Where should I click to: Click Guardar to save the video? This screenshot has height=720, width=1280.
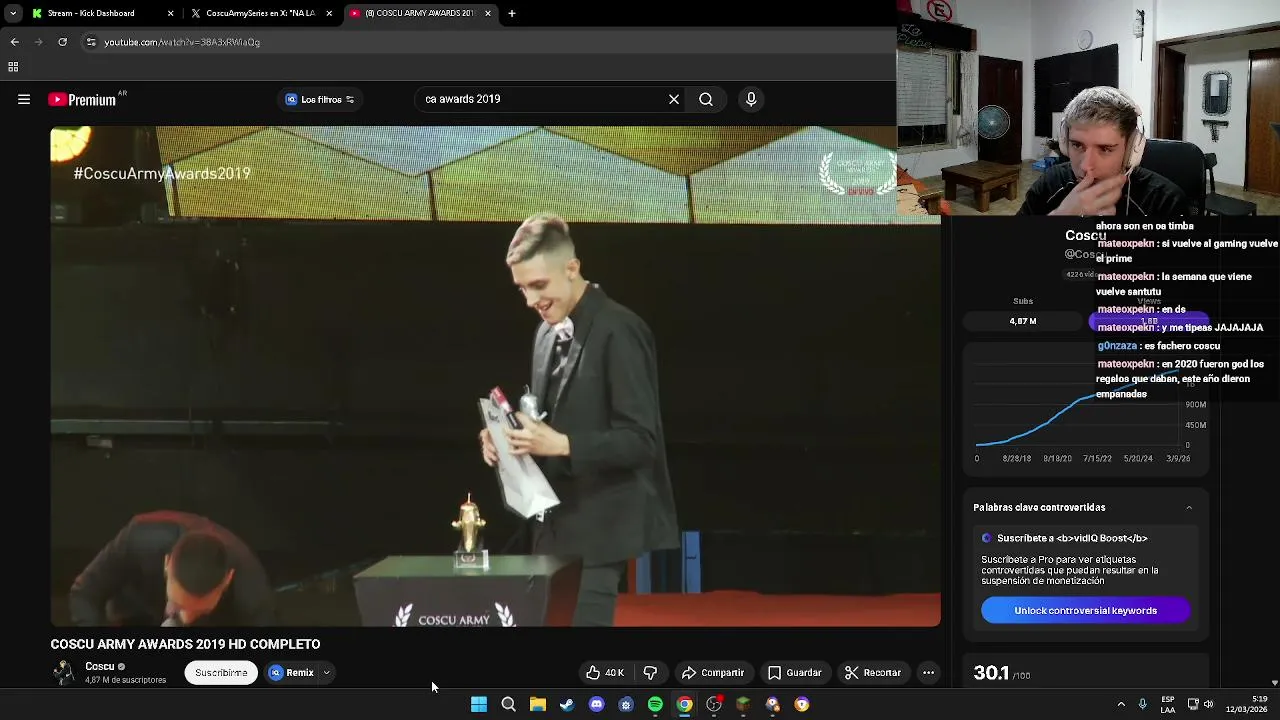coord(794,673)
